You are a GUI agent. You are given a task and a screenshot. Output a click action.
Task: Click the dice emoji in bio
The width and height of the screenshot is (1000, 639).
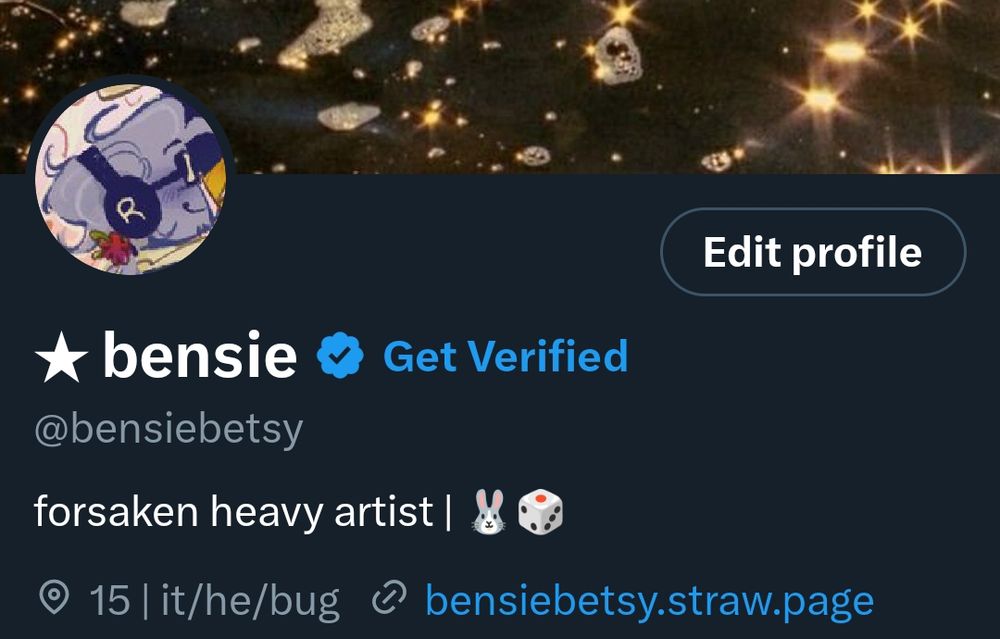click(540, 511)
